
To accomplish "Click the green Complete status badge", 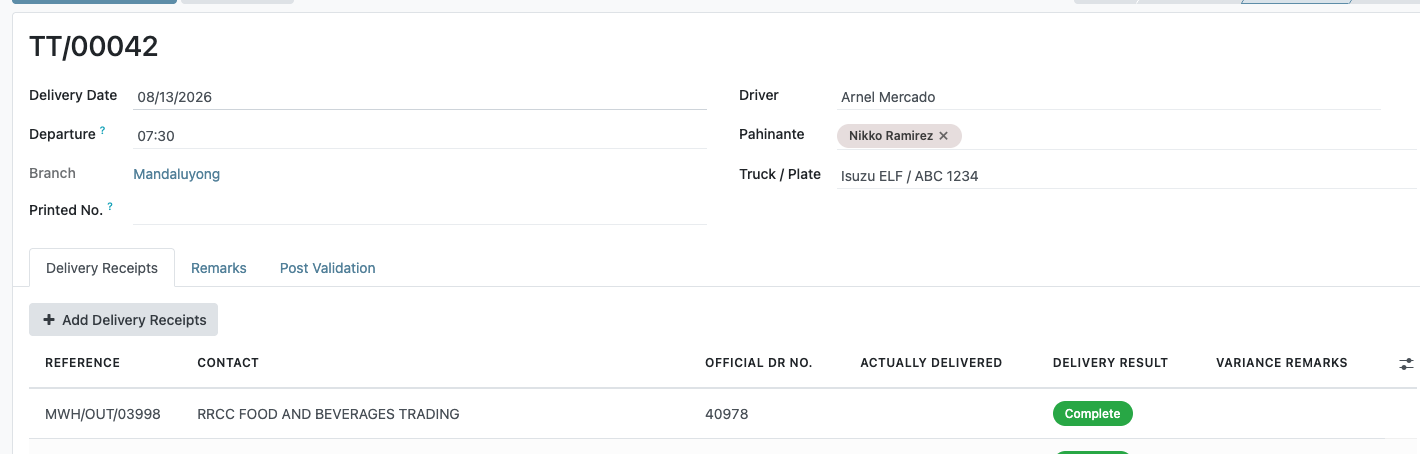I will [1093, 414].
